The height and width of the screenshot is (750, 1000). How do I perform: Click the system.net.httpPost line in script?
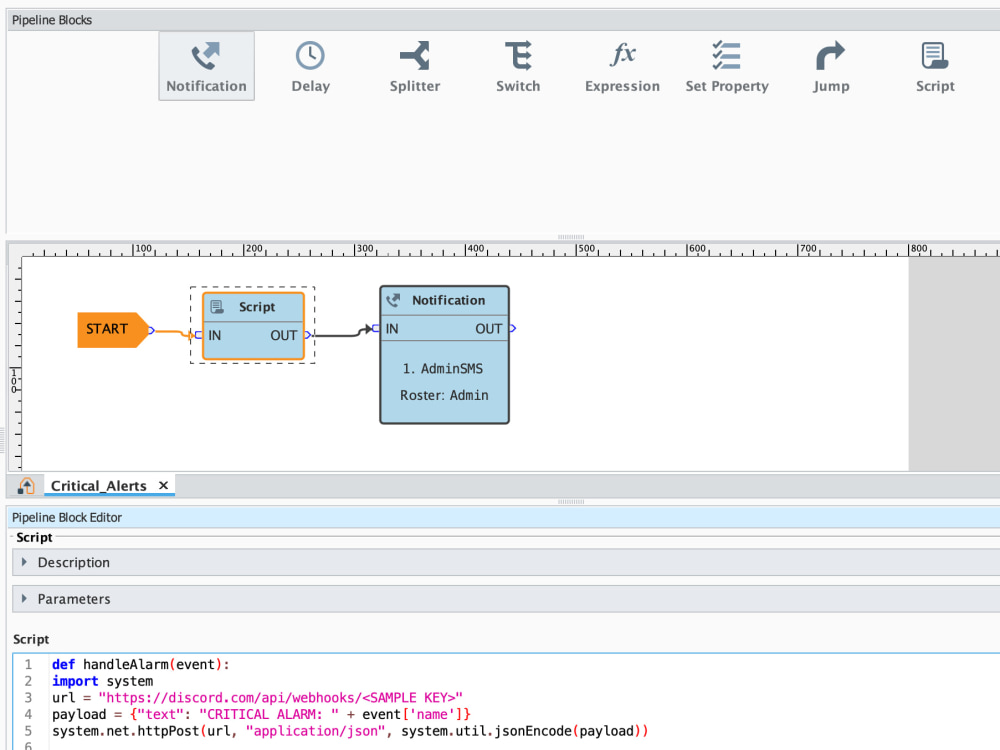[350, 731]
